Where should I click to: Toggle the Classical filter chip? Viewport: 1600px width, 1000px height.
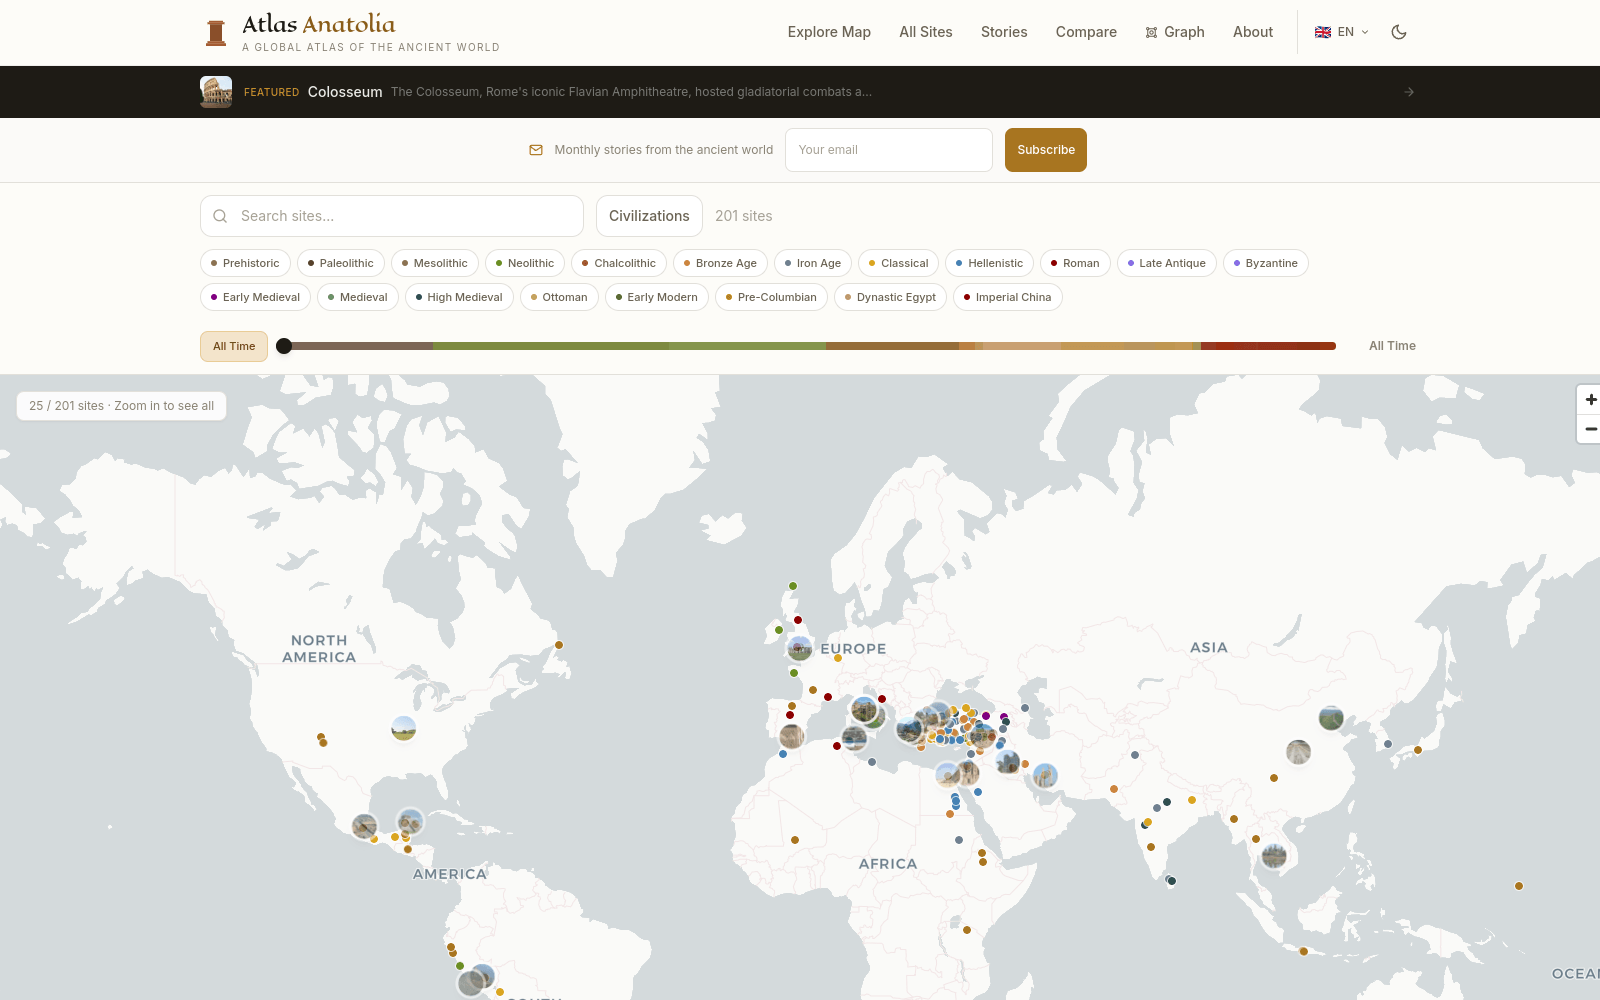click(899, 263)
